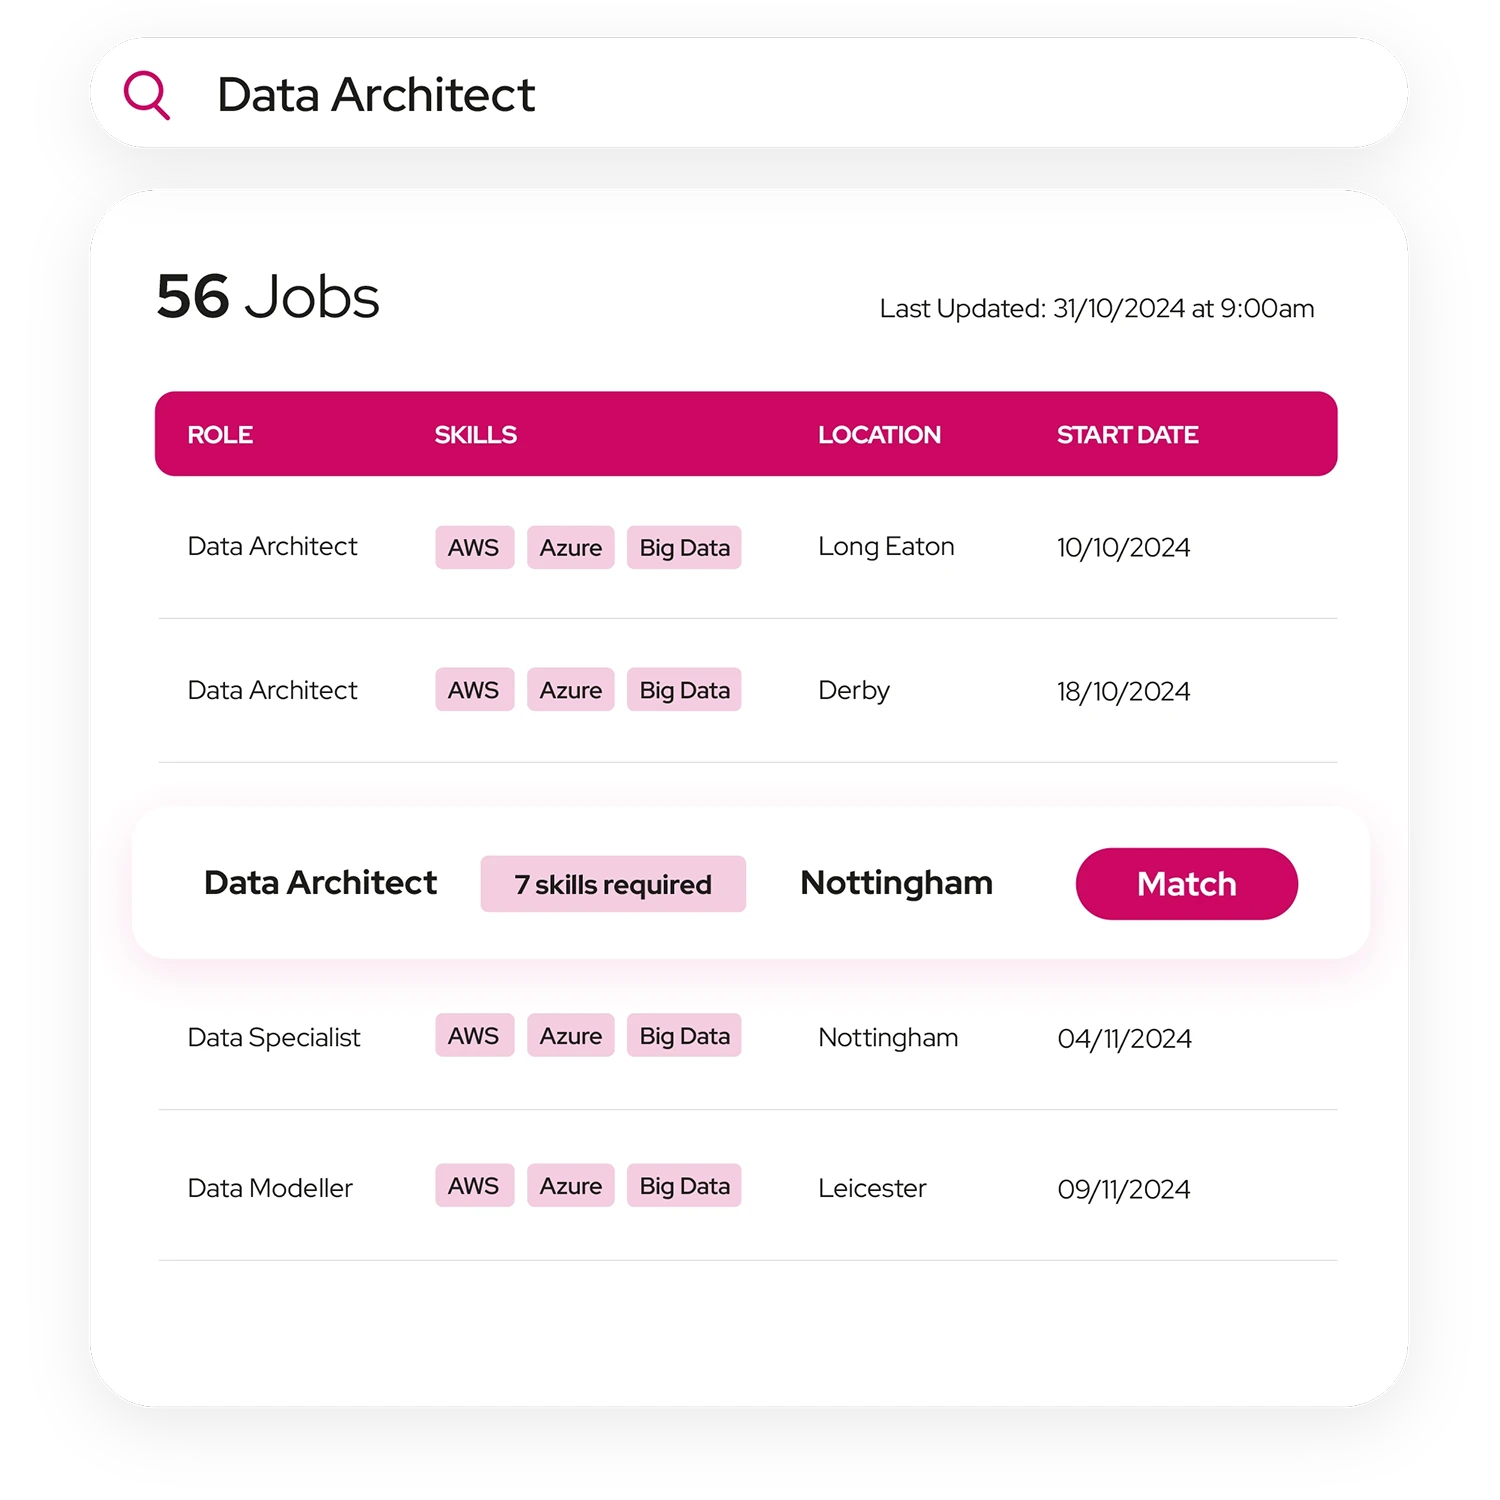The width and height of the screenshot is (1500, 1500).
Task: Click the magenta search magnifier icon
Action: coord(147,95)
